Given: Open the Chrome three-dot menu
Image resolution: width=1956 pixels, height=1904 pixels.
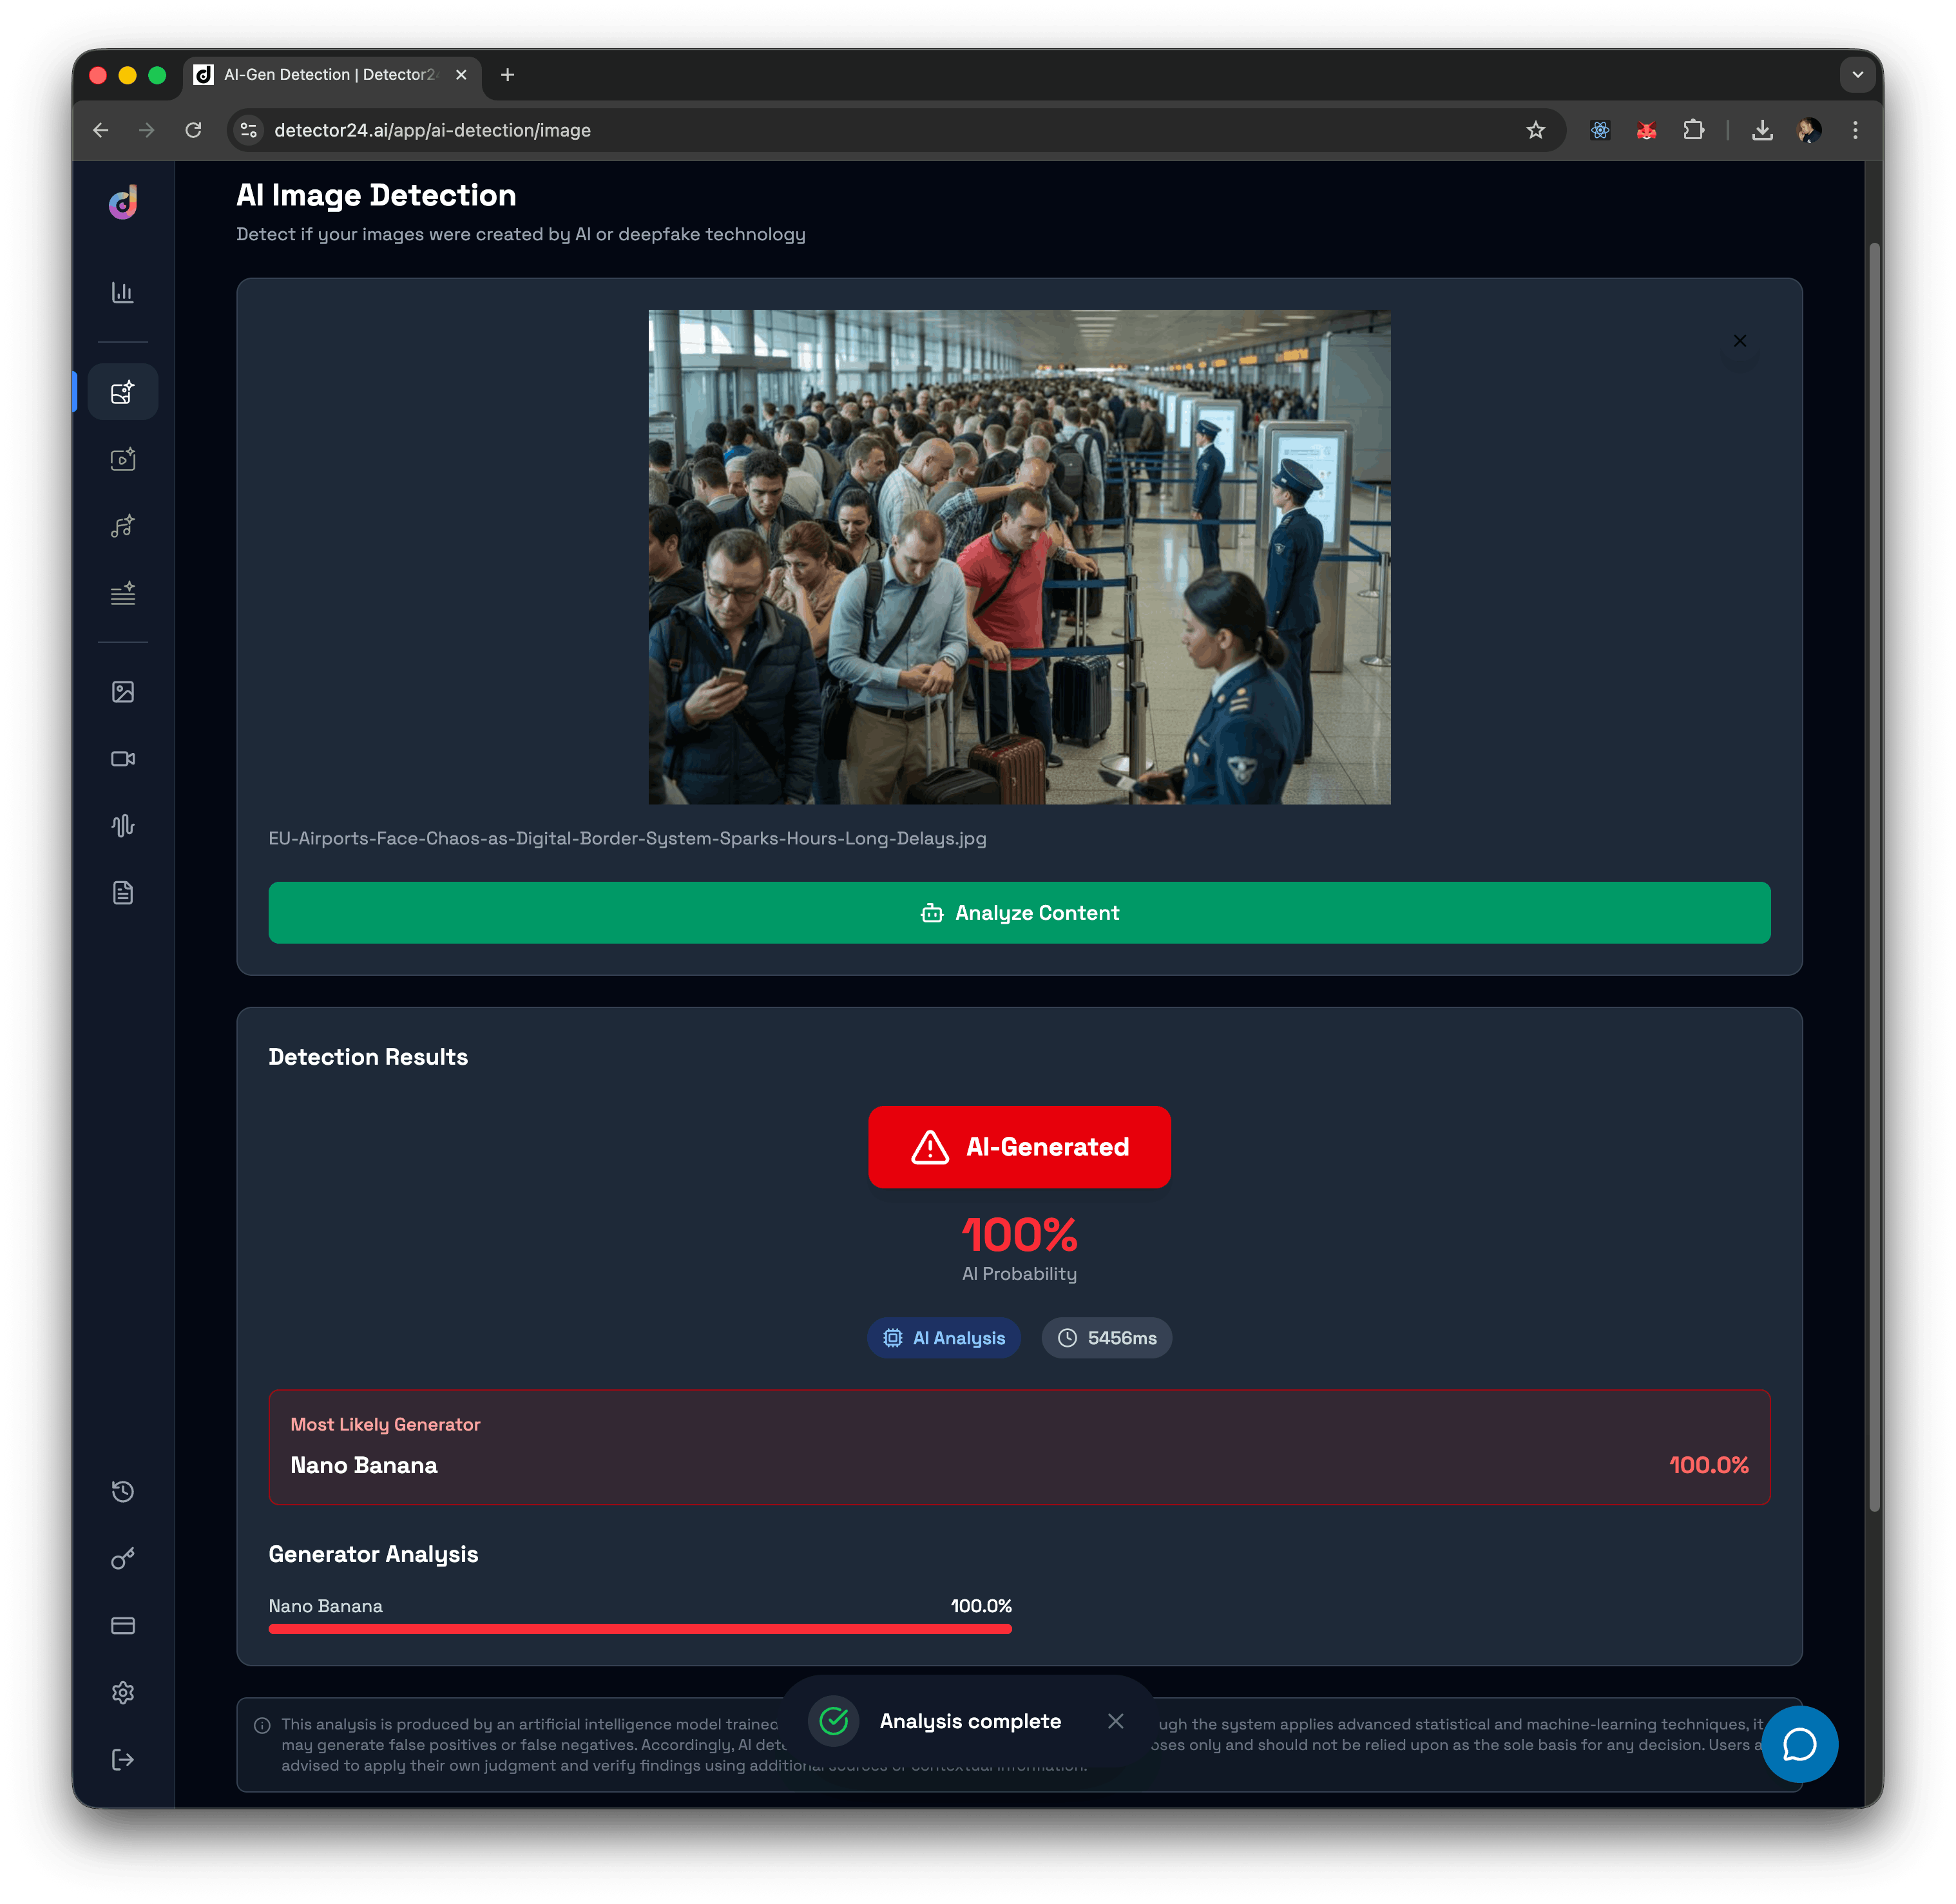Looking at the screenshot, I should pos(1855,130).
